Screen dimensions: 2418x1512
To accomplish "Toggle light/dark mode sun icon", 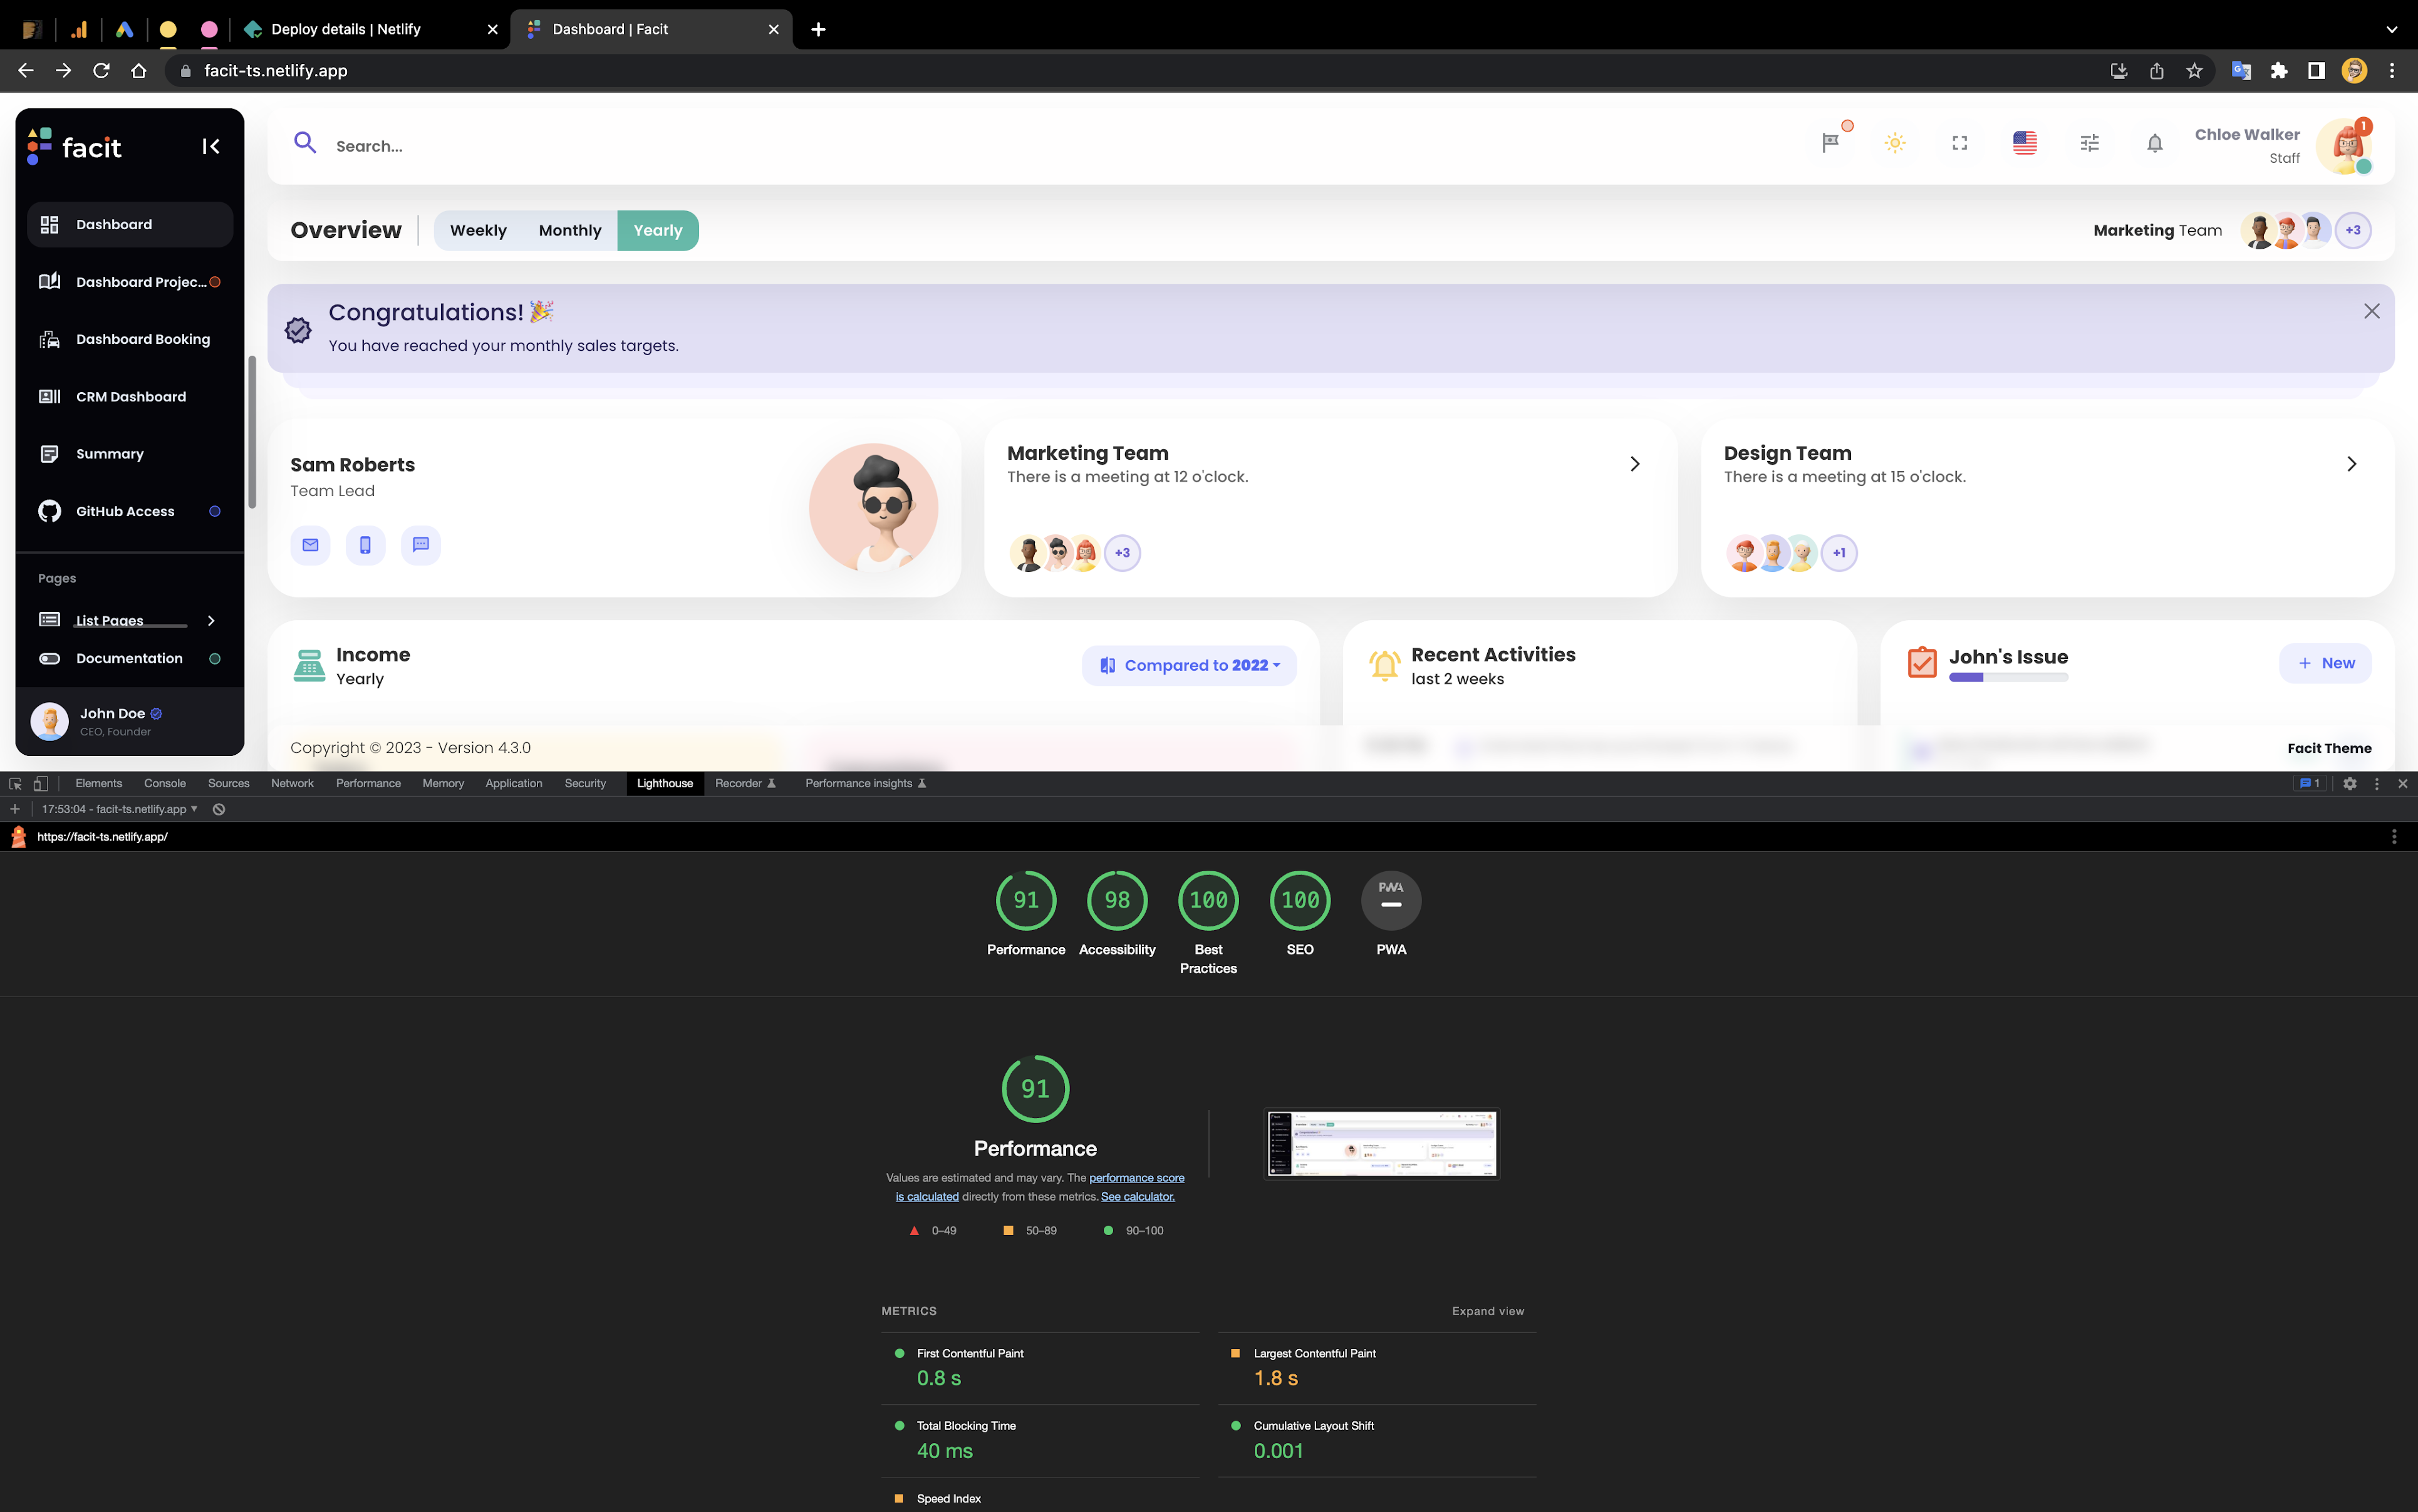I will tap(1894, 143).
